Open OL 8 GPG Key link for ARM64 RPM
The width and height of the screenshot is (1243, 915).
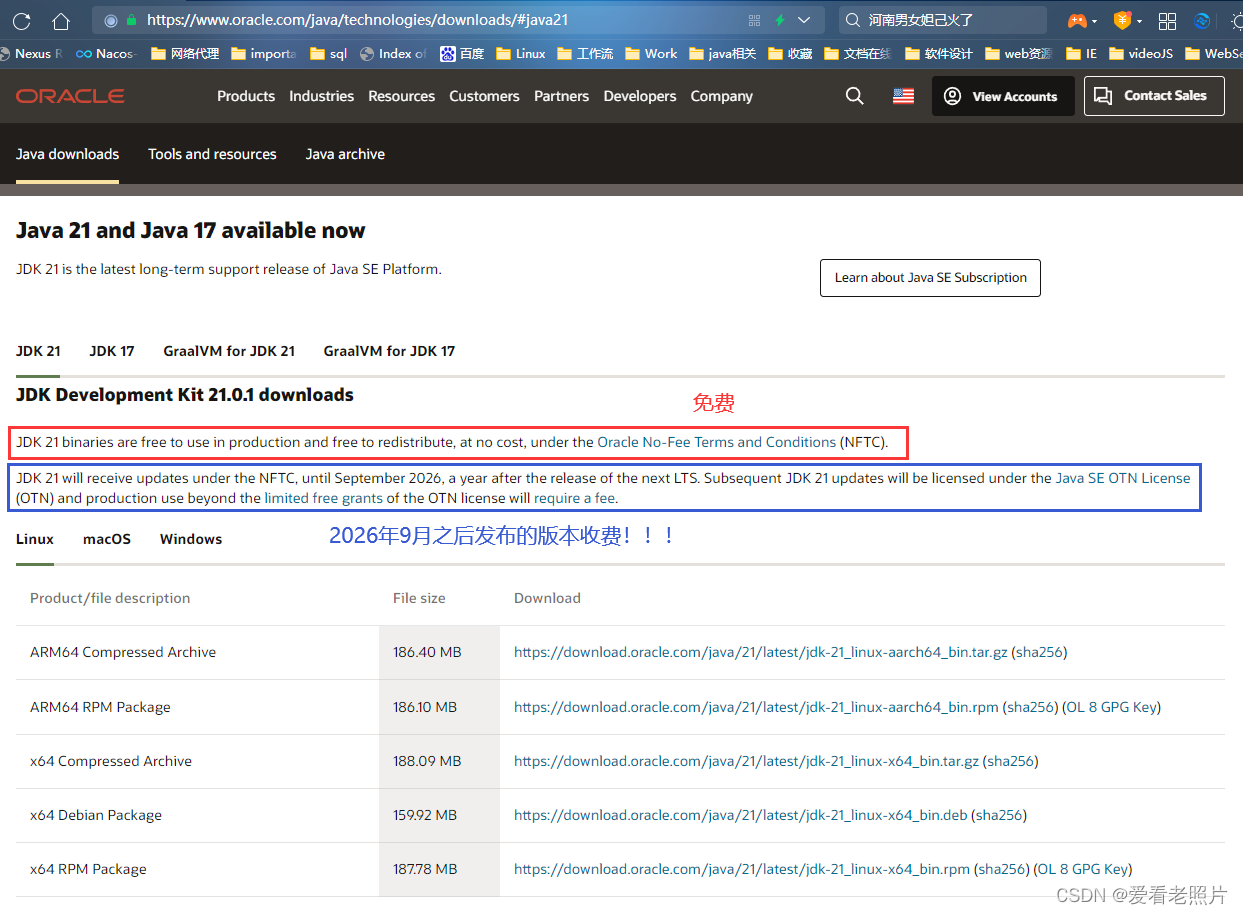pyautogui.click(x=1112, y=707)
